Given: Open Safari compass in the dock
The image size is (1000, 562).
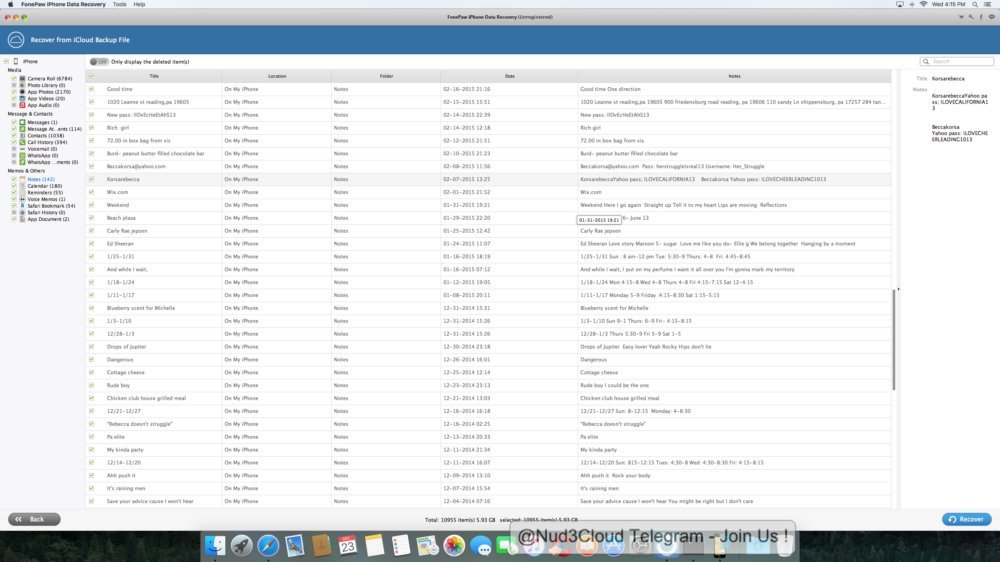Looking at the screenshot, I should pyautogui.click(x=268, y=545).
